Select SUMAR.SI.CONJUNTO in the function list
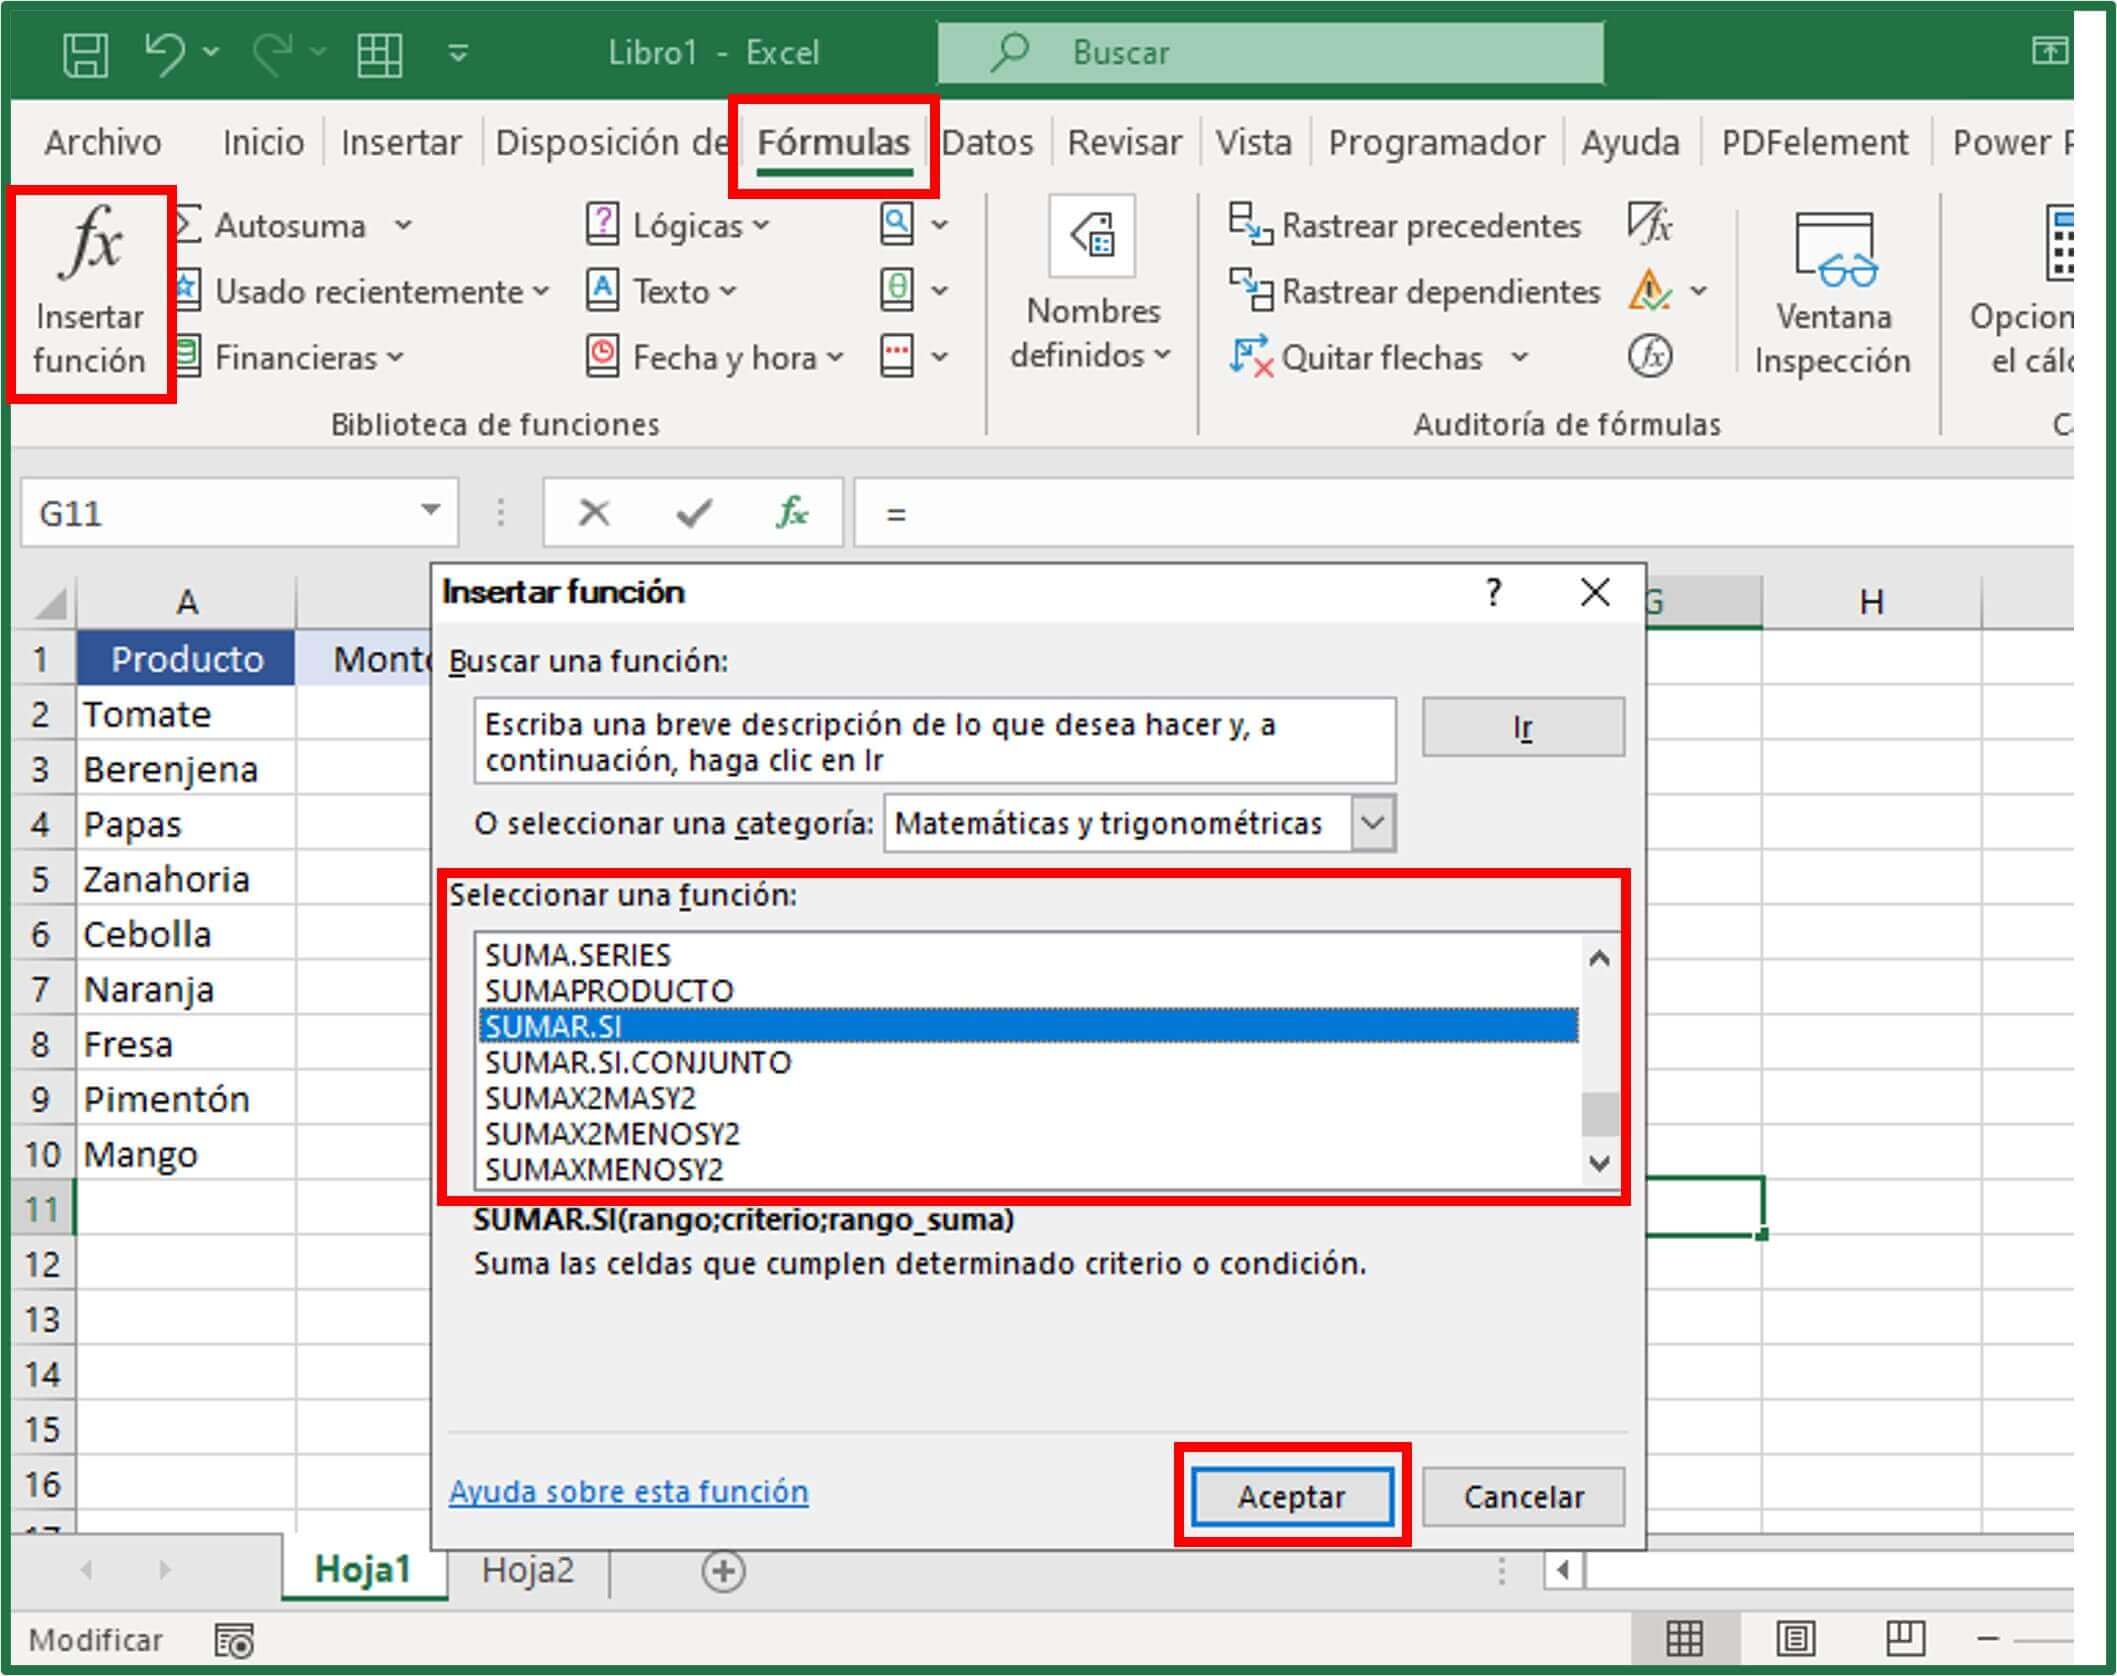The image size is (2117, 1676). click(637, 1062)
